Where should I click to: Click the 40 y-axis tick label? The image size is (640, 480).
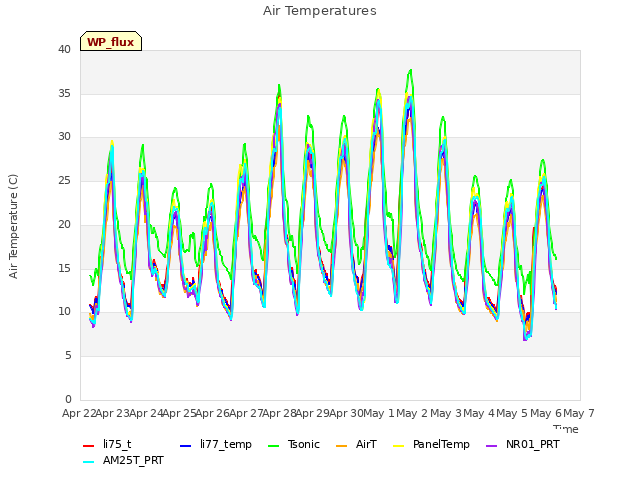click(64, 49)
